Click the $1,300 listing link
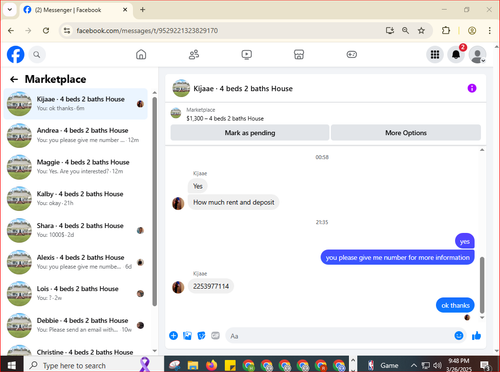This screenshot has width=500, height=372. point(225,118)
